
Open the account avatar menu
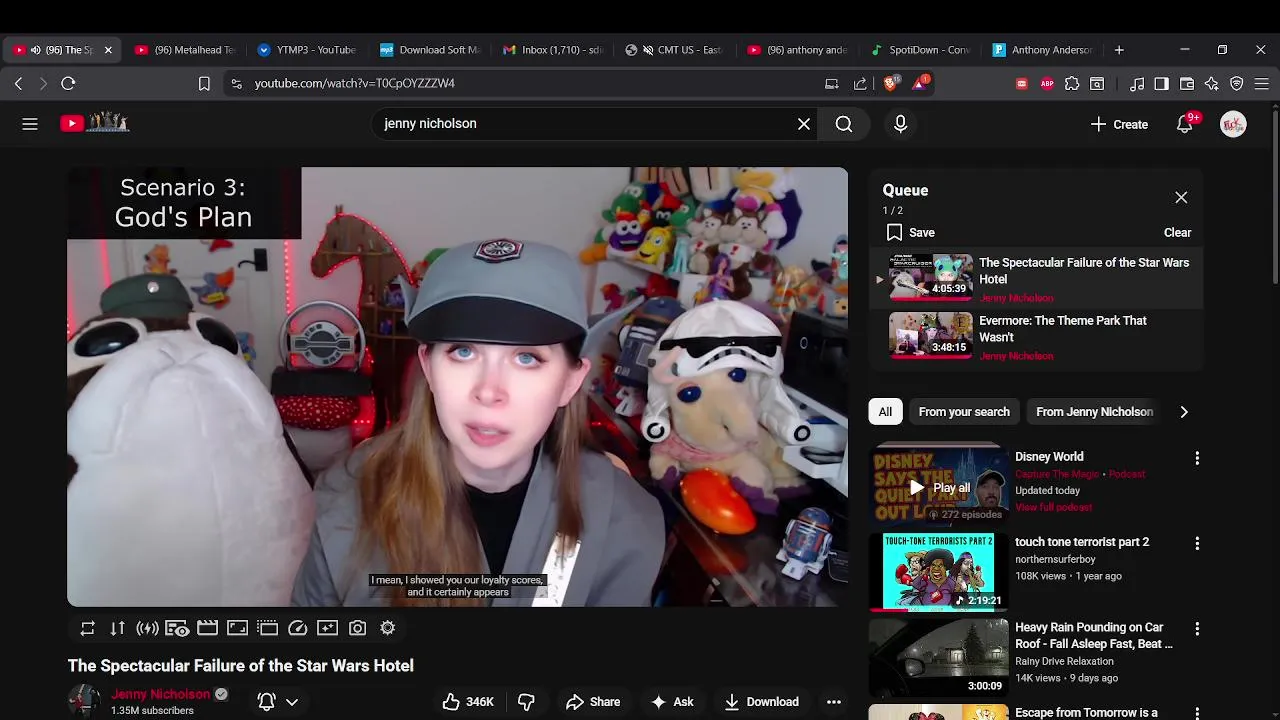tap(1233, 124)
